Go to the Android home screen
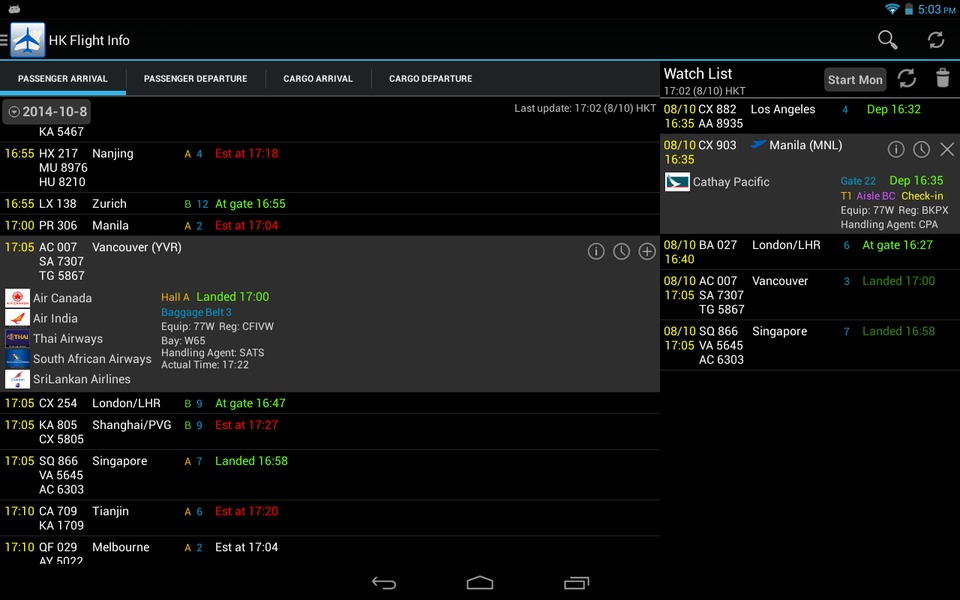This screenshot has width=960, height=600. (x=480, y=583)
